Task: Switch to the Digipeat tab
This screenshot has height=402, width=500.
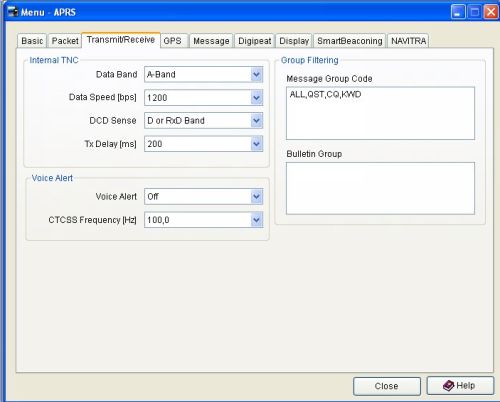Action: [255, 41]
